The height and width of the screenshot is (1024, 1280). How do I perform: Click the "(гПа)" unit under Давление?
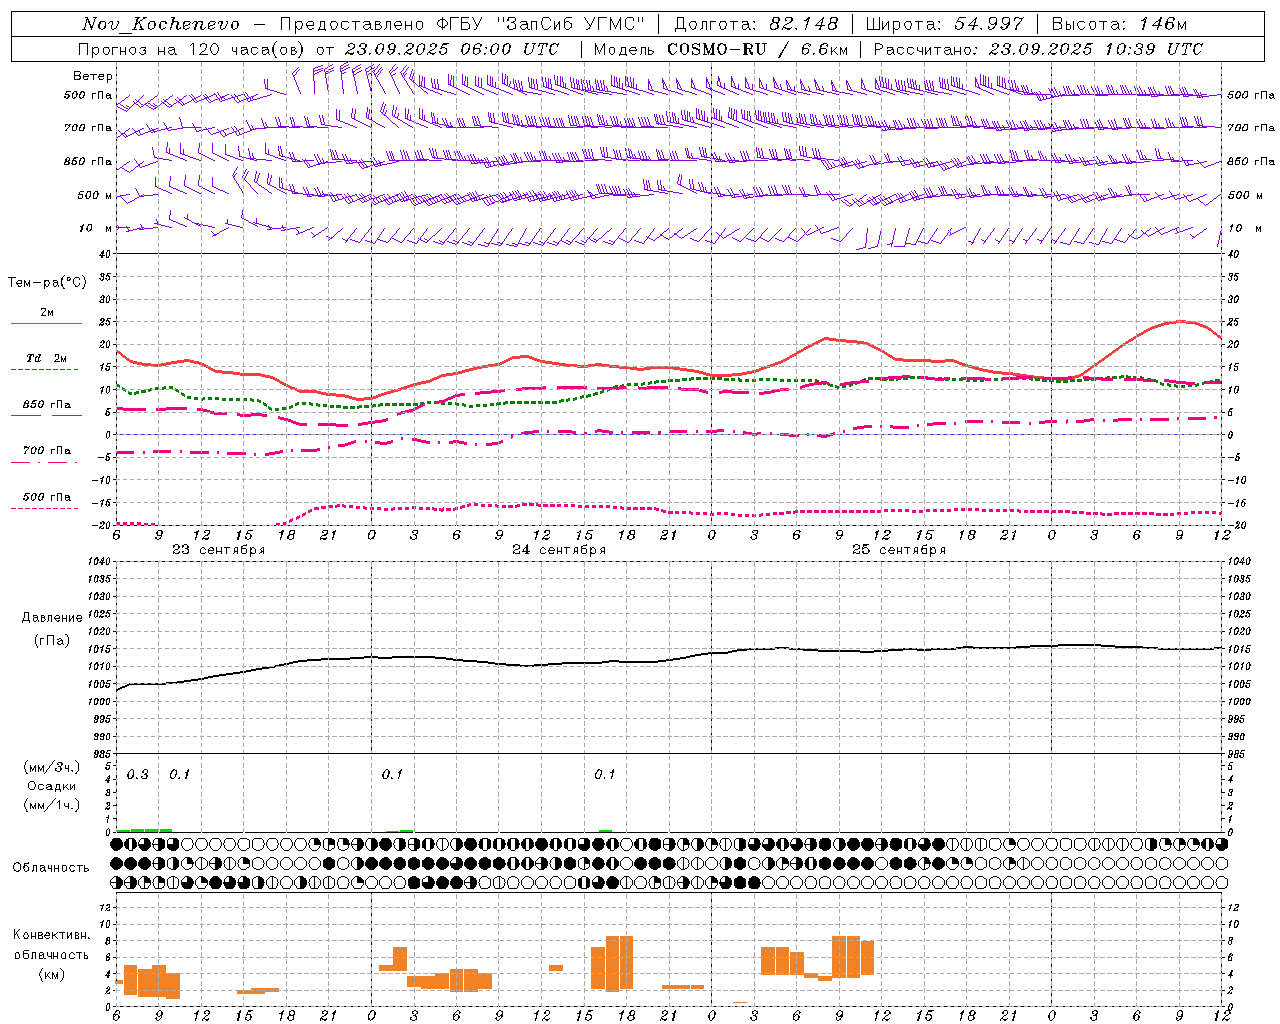click(x=52, y=640)
